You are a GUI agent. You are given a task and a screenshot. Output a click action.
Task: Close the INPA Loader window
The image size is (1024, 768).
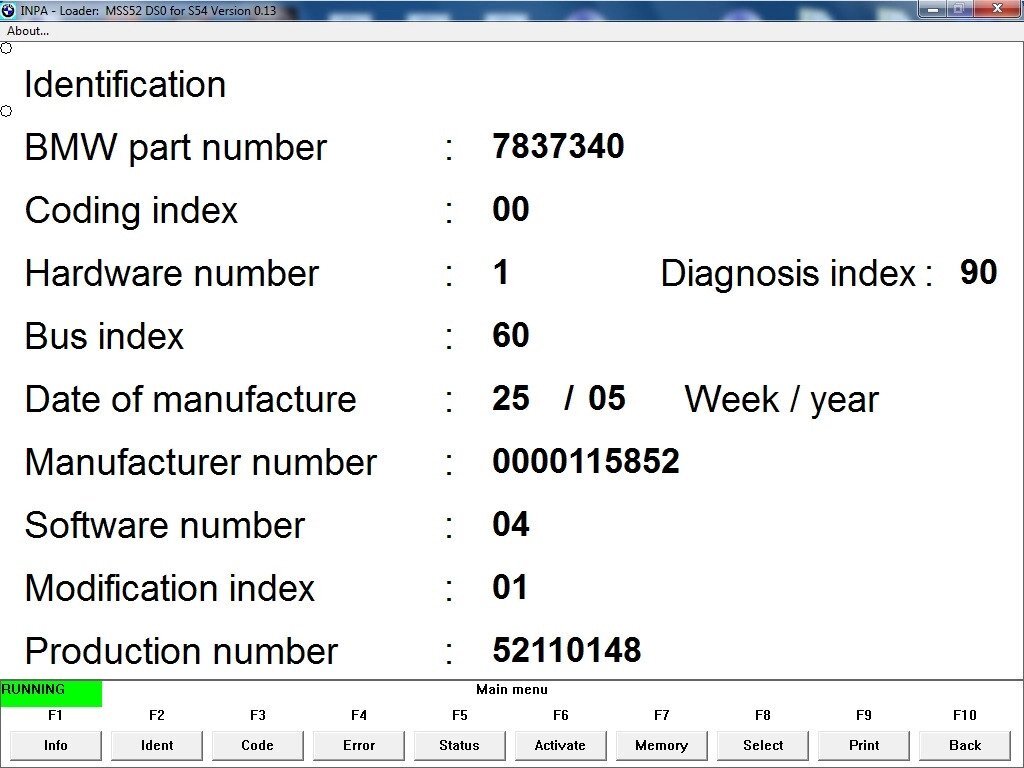(x=997, y=9)
